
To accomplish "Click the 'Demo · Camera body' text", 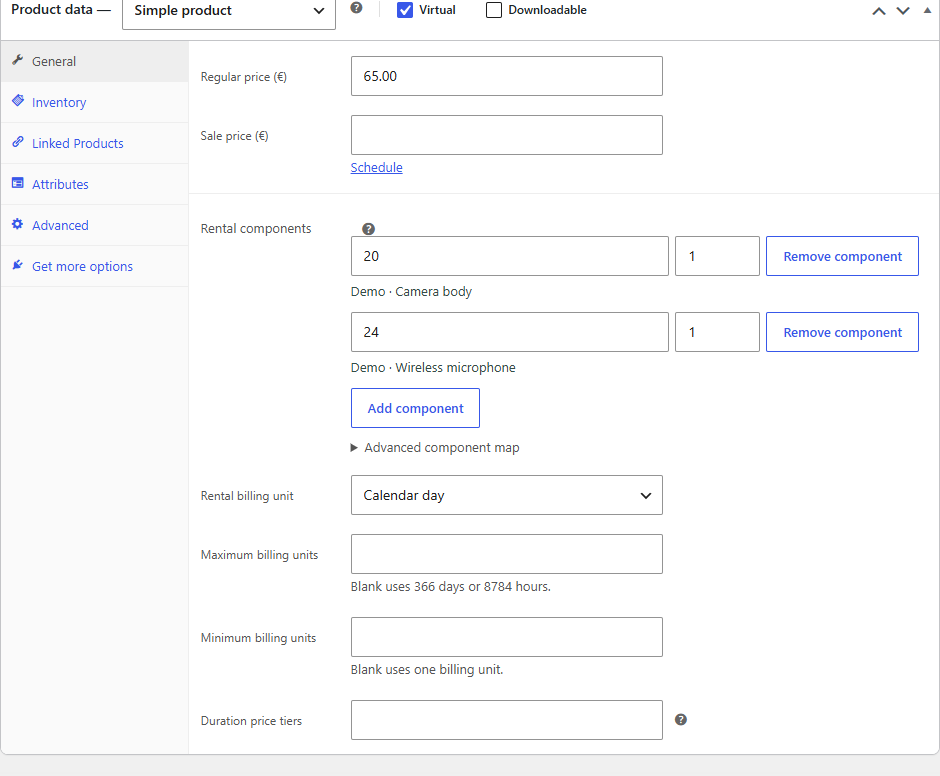I will click(x=411, y=291).
